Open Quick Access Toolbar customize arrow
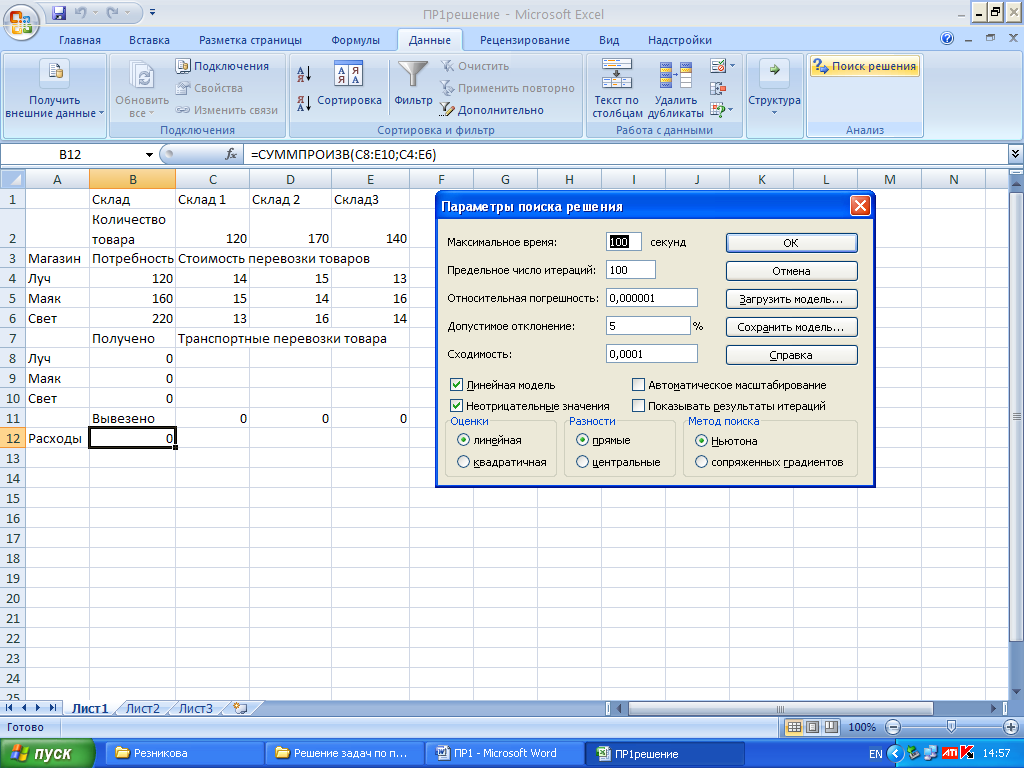 click(152, 12)
